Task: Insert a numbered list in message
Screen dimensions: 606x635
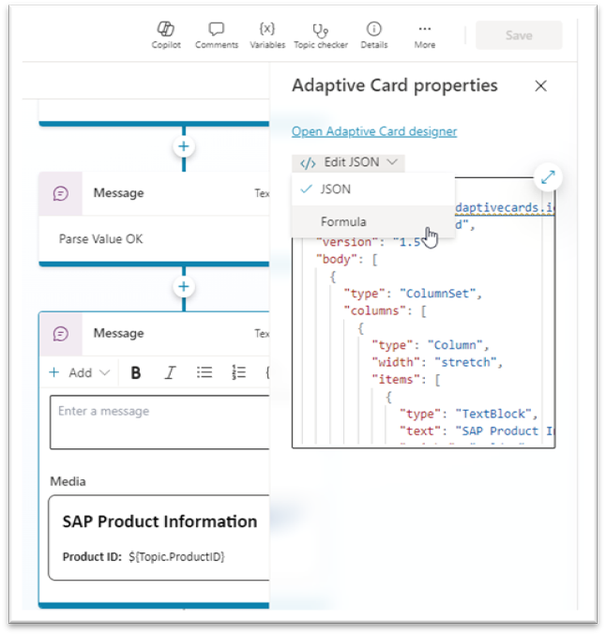Action: tap(239, 373)
